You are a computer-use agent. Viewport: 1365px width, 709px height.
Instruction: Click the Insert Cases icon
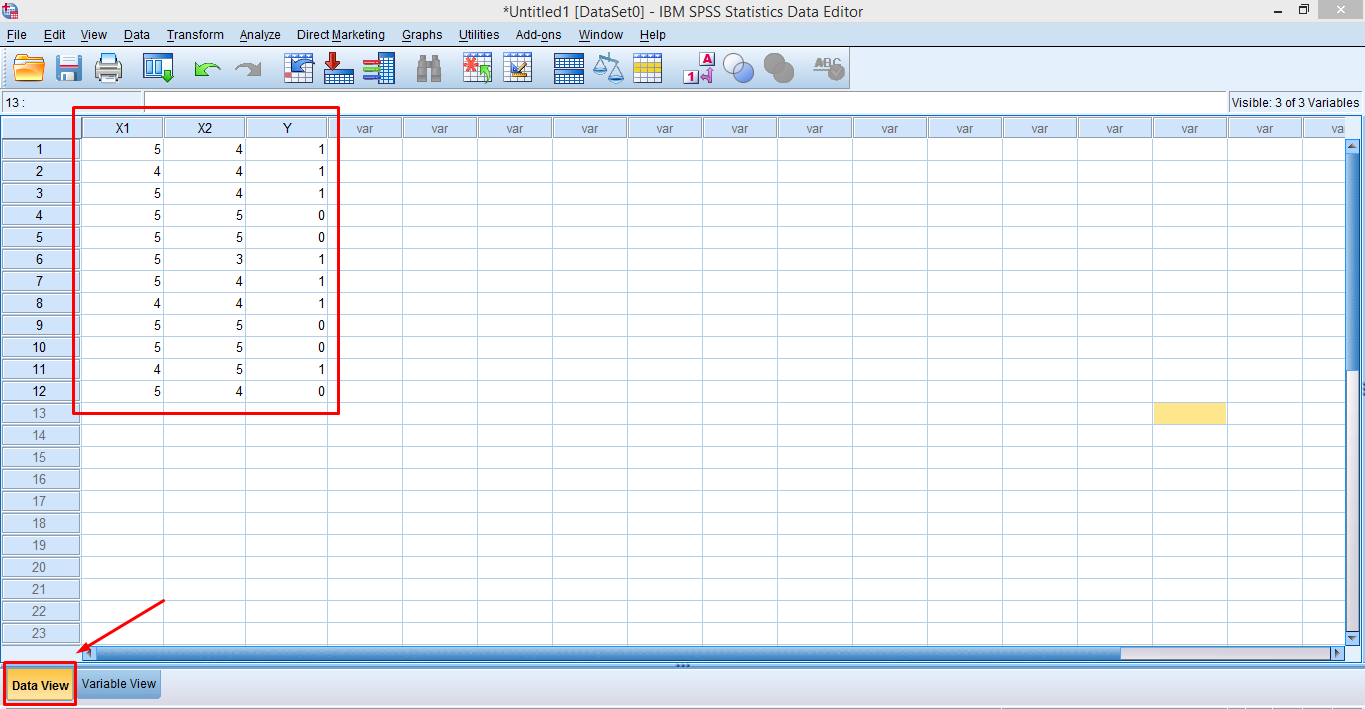pyautogui.click(x=477, y=68)
